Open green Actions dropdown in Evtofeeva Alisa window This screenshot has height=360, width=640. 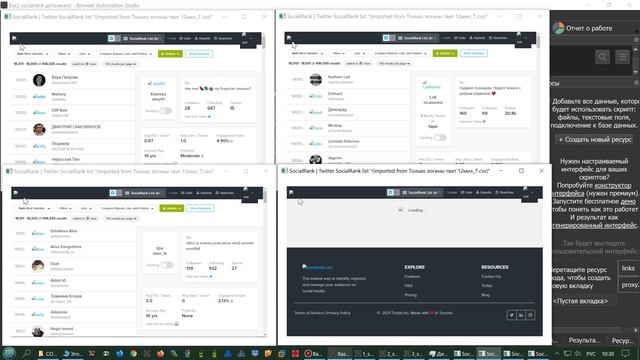pos(172,208)
